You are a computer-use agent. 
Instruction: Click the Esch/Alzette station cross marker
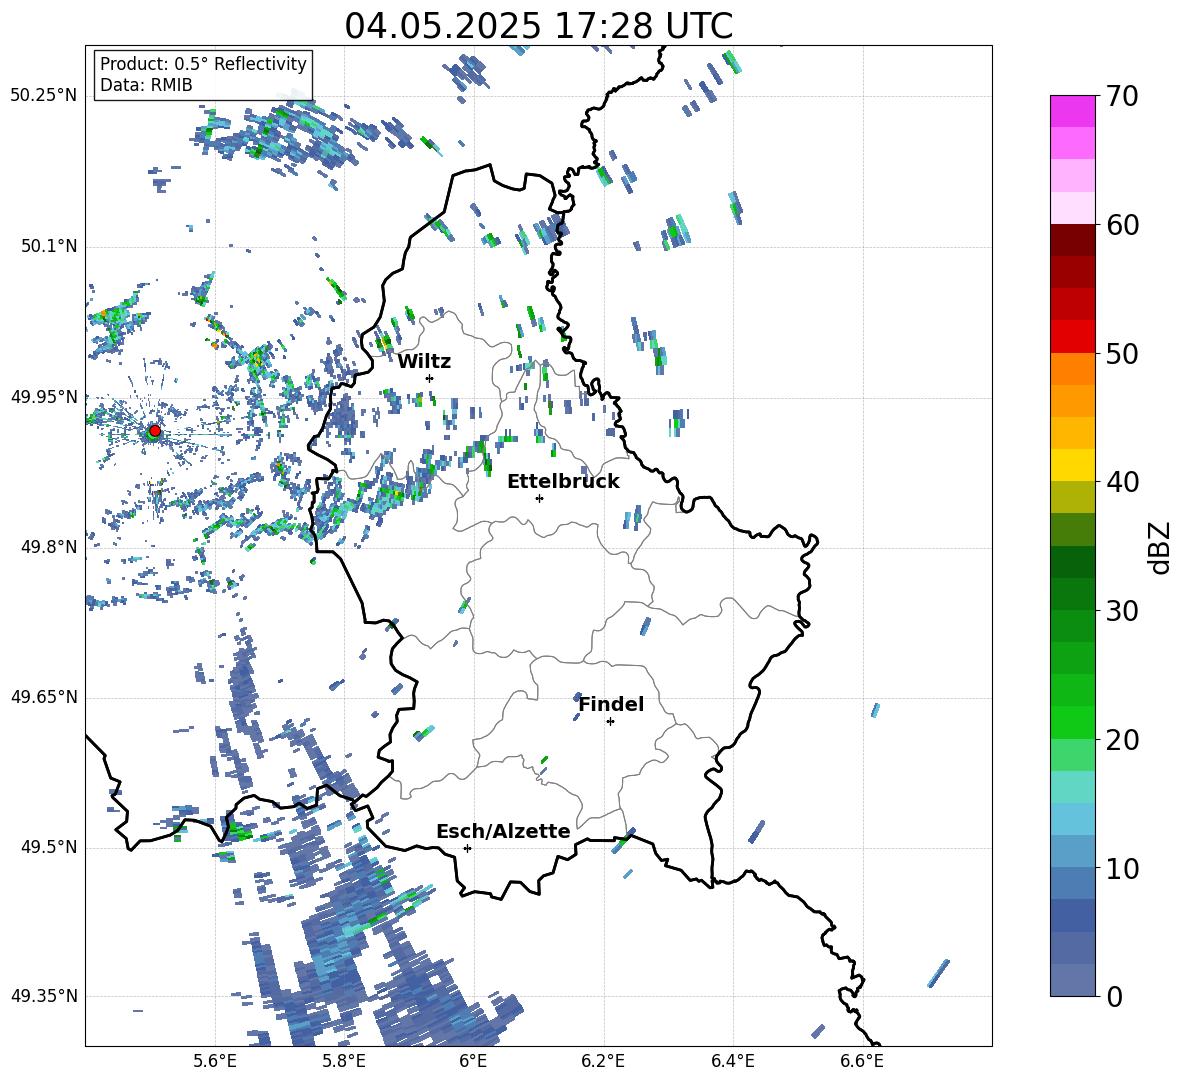(x=467, y=848)
